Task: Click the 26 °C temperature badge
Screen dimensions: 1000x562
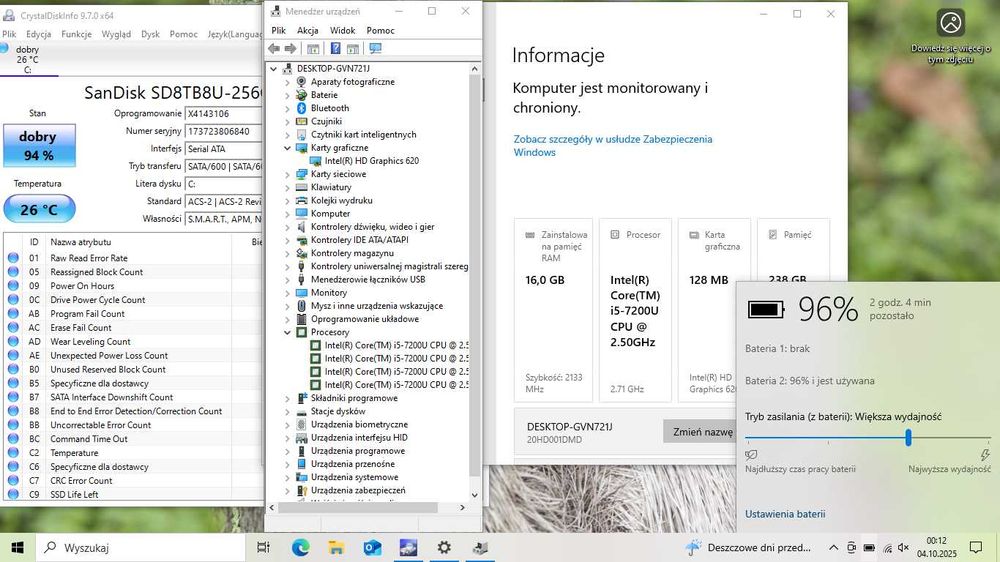Action: coord(39,209)
